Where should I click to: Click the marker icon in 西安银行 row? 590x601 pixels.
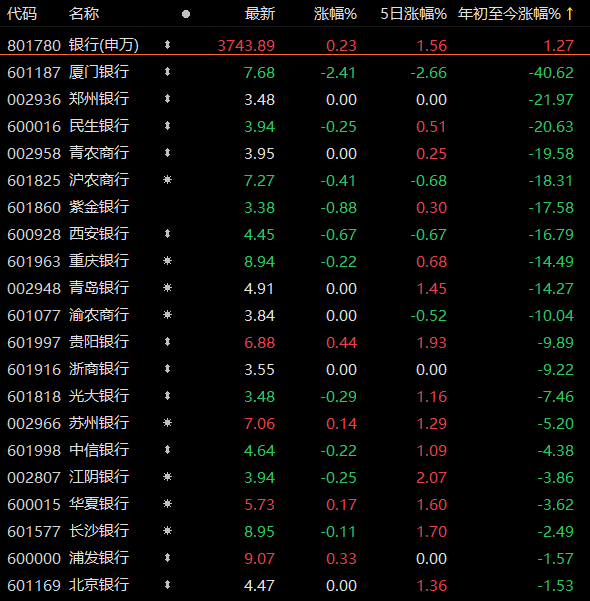167,234
